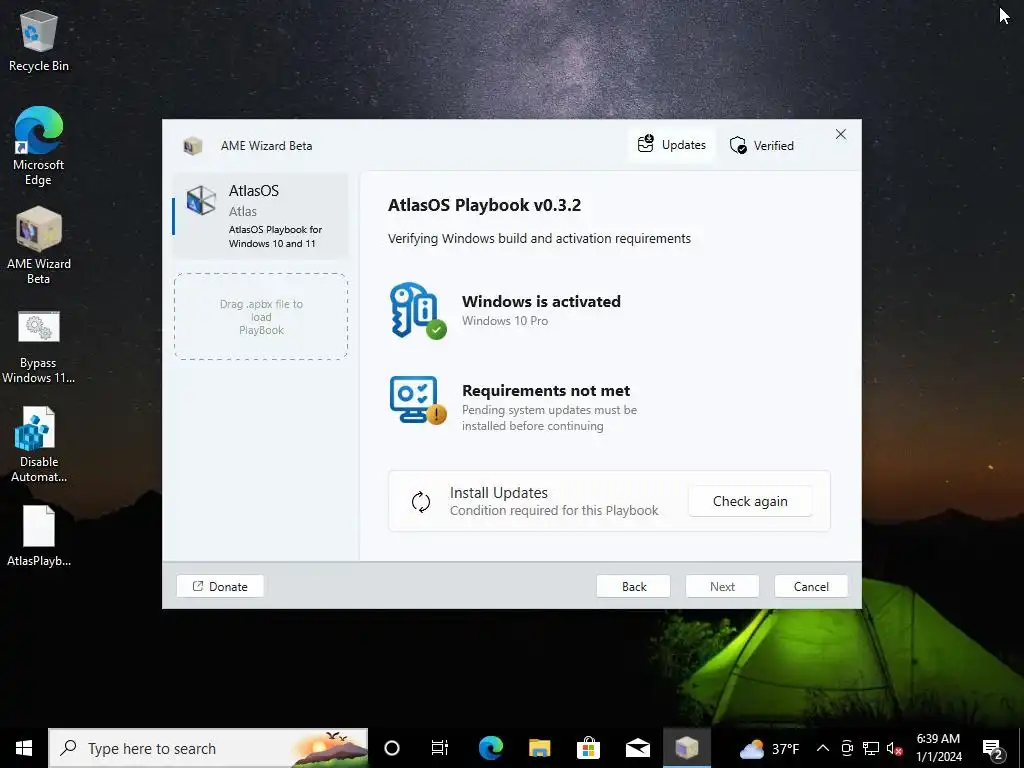The height and width of the screenshot is (768, 1024).
Task: Open the weather widget showing 37°F
Action: pyautogui.click(x=769, y=748)
